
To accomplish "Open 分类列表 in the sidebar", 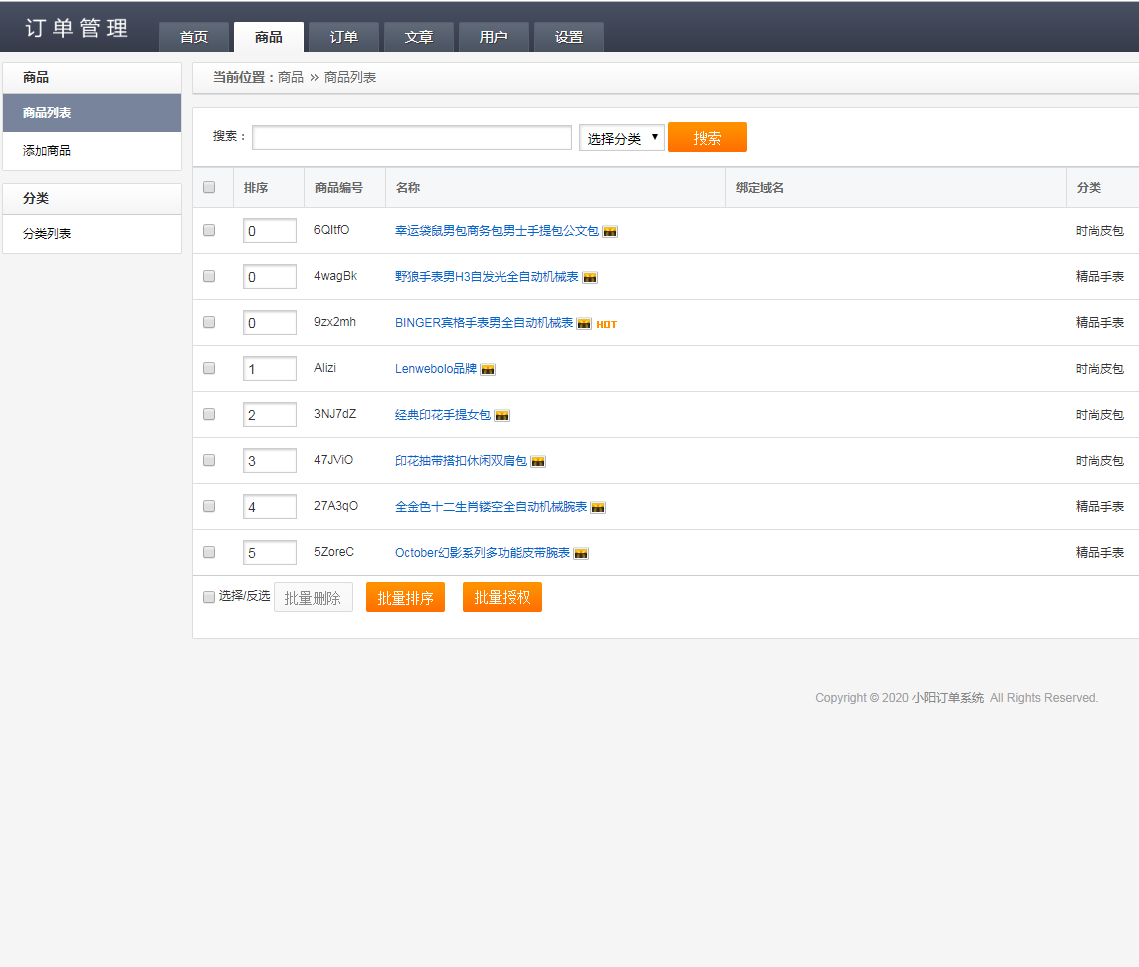I will [47, 234].
